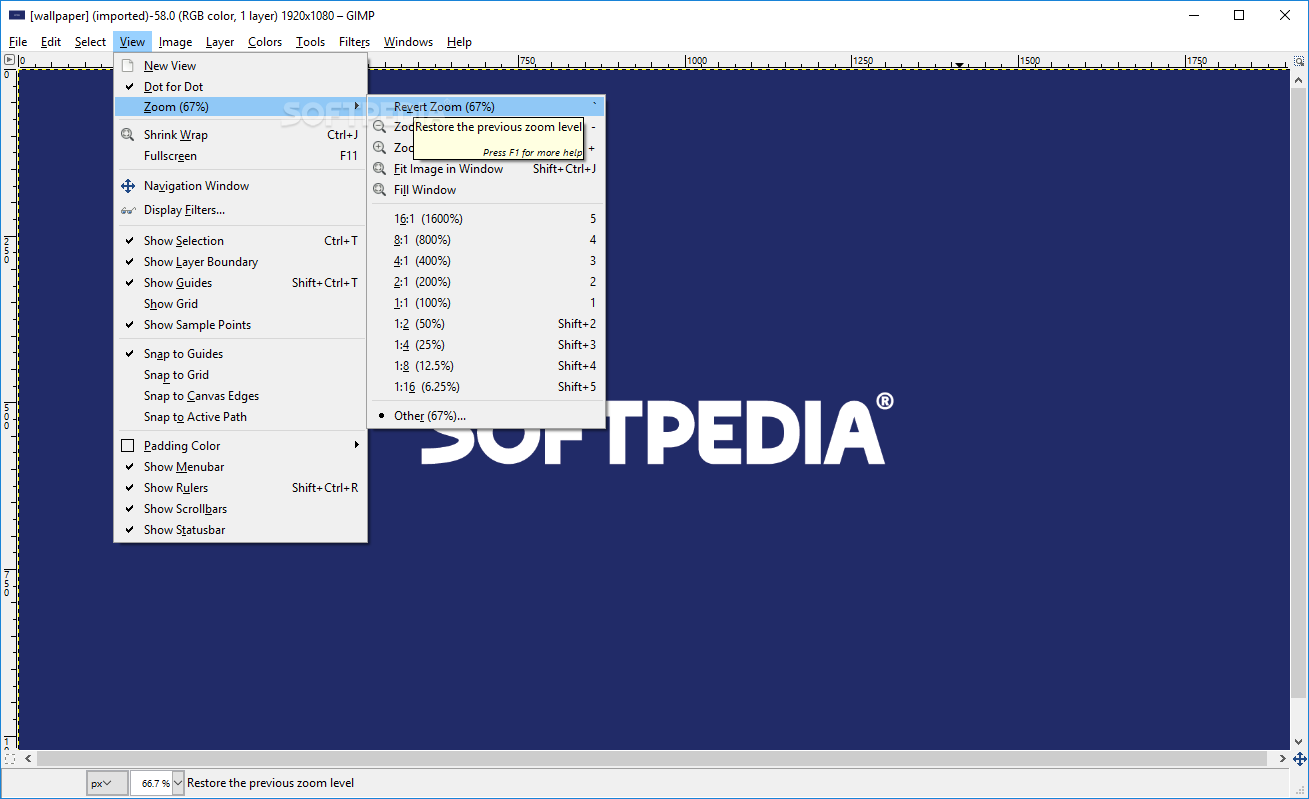
Task: Open the zoom percentage dropdown arrow
Action: coord(179,783)
